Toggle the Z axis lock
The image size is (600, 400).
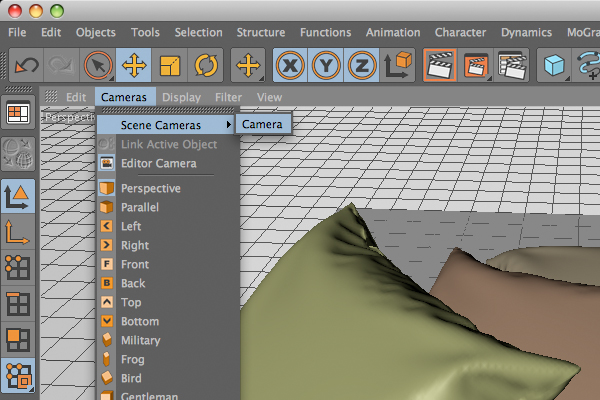click(361, 65)
